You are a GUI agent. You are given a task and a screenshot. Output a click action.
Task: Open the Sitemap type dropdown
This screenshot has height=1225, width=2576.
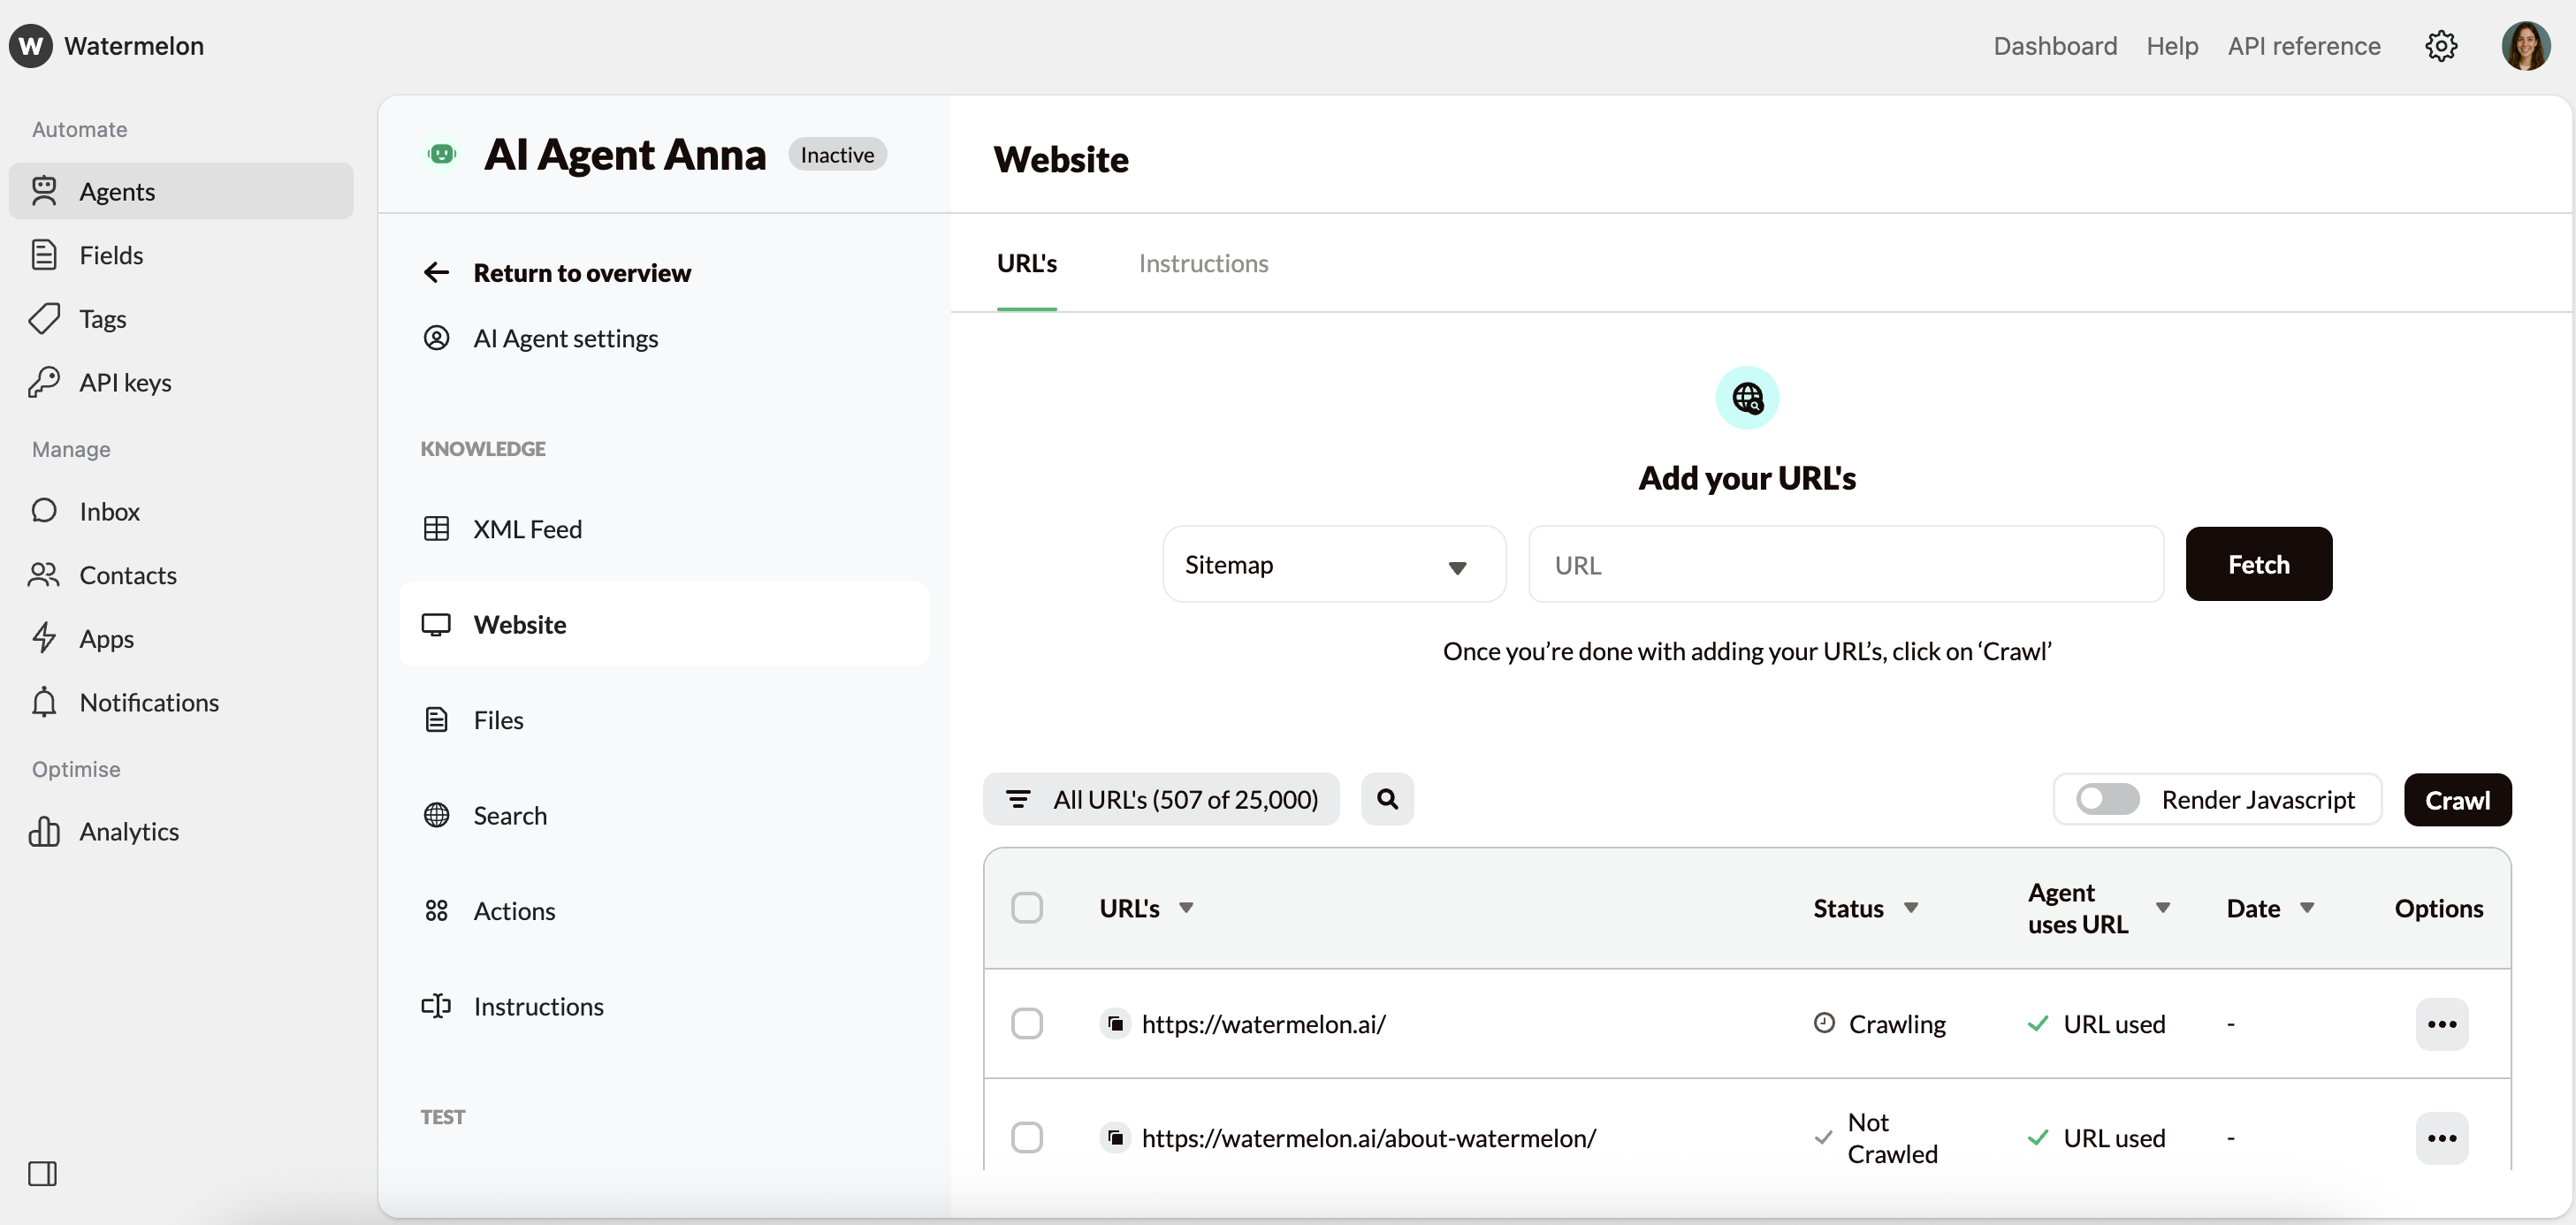(x=1333, y=565)
